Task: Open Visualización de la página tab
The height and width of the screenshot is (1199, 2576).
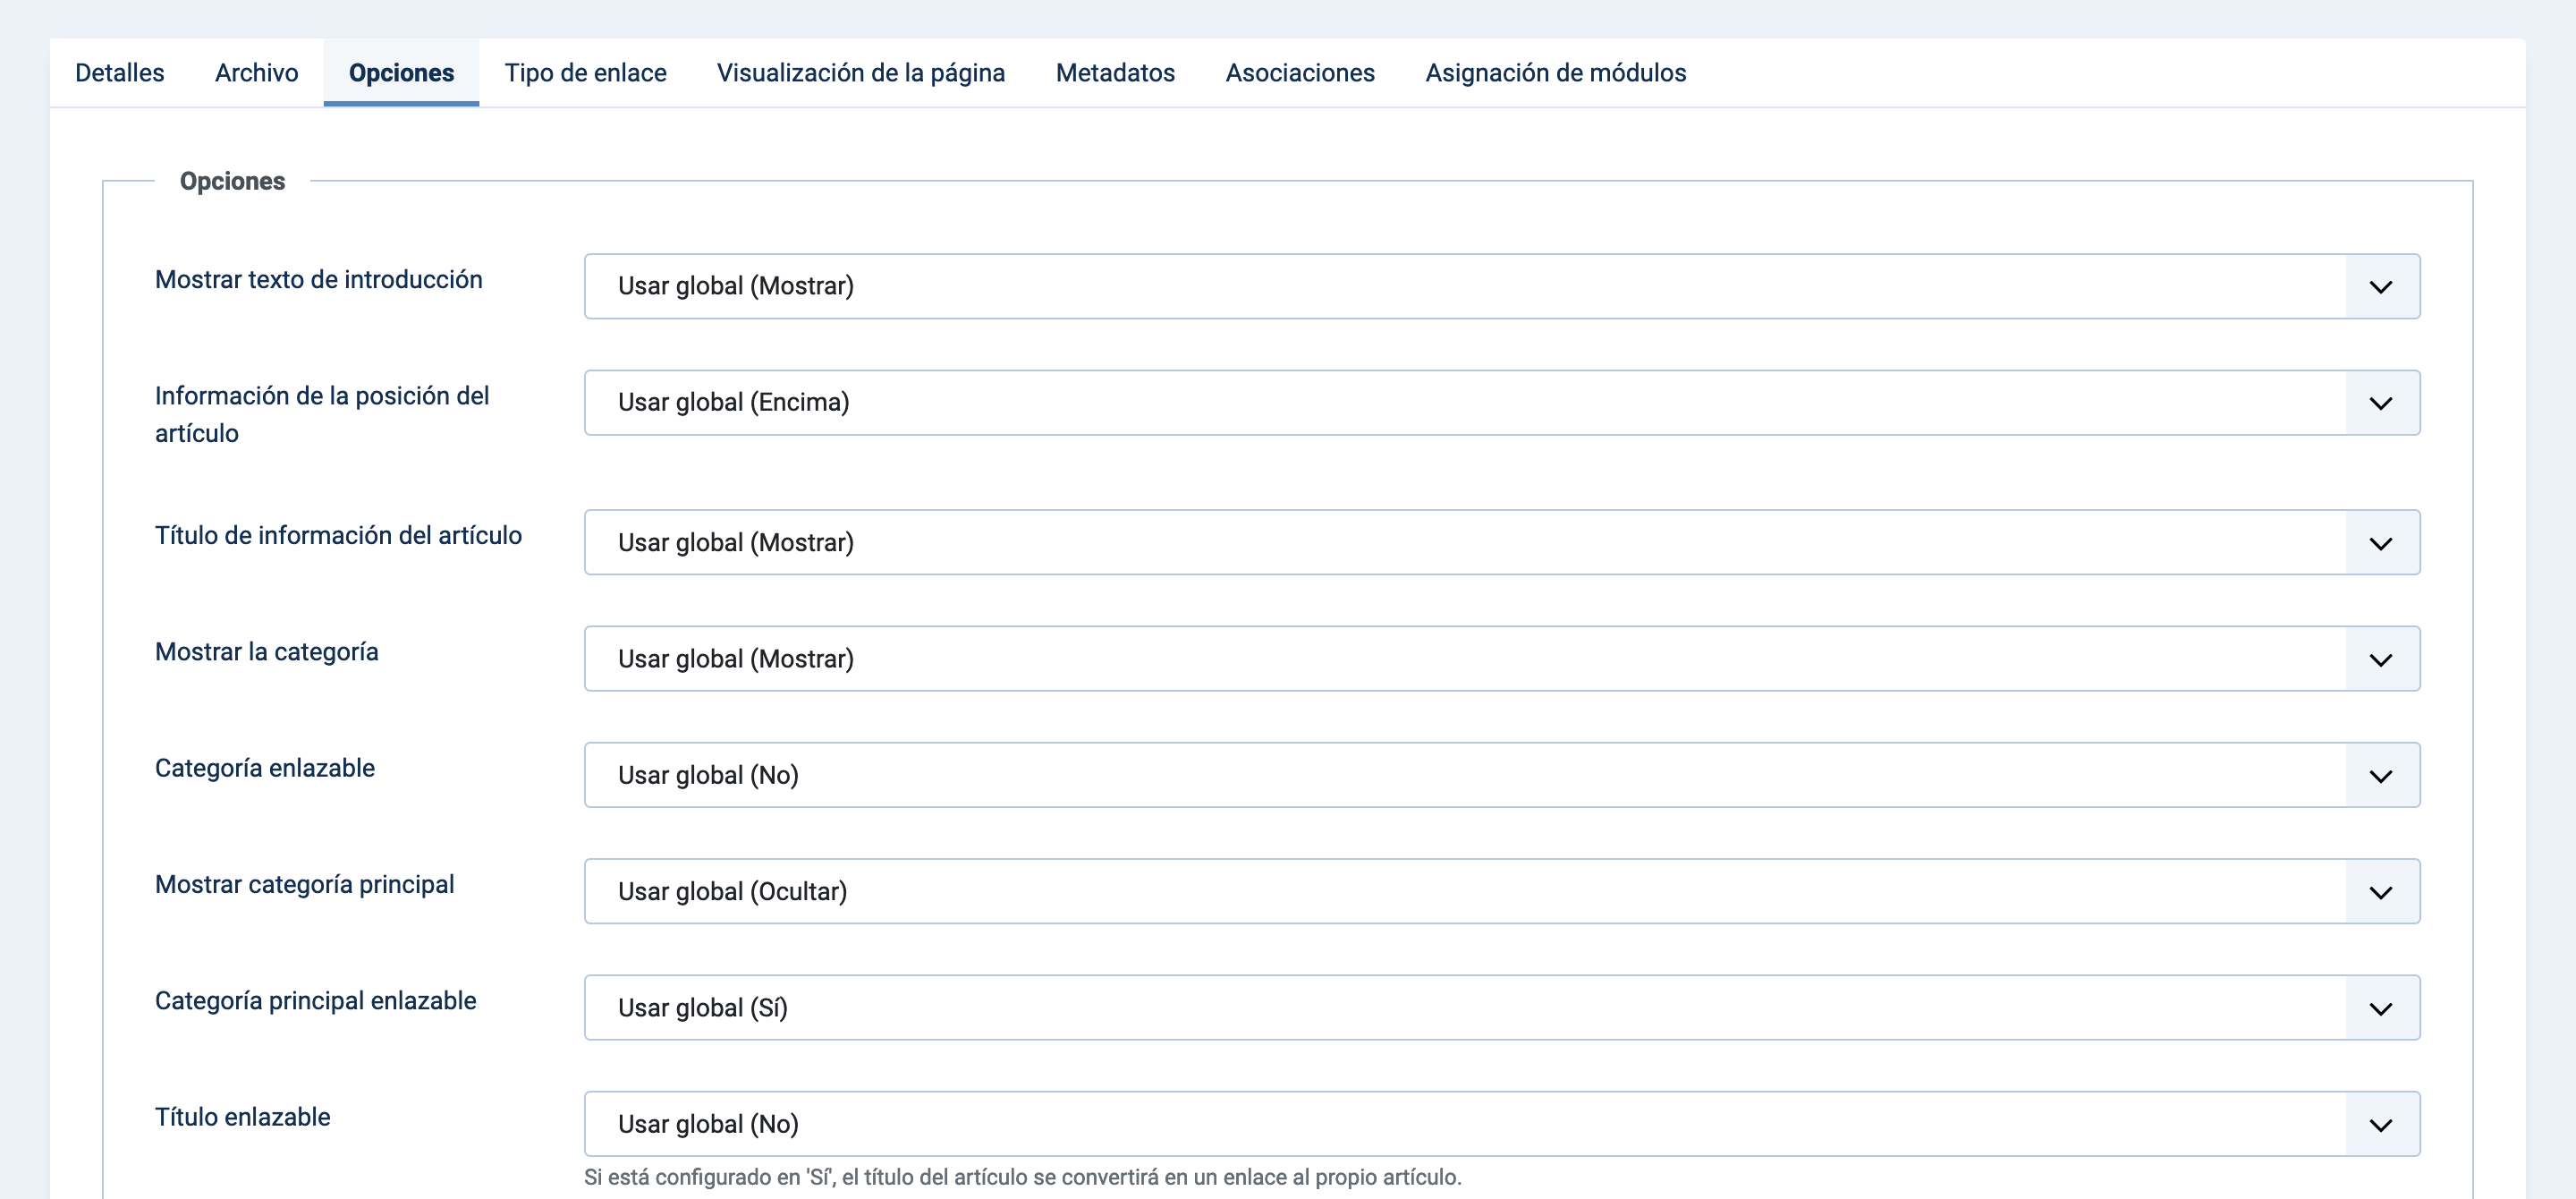Action: [861, 73]
